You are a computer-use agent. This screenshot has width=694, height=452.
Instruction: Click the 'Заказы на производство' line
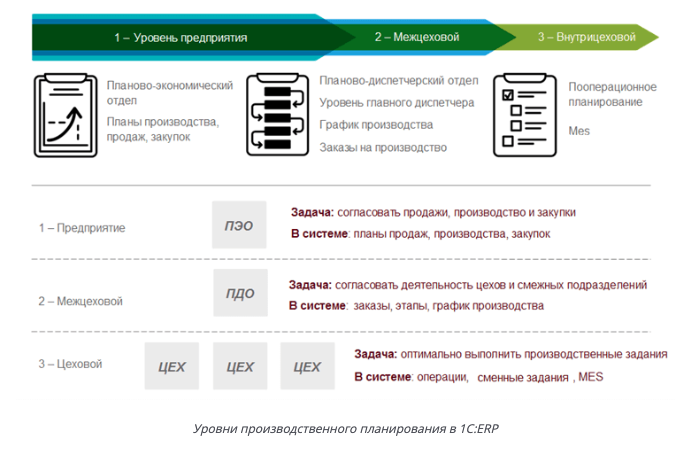[x=383, y=147]
